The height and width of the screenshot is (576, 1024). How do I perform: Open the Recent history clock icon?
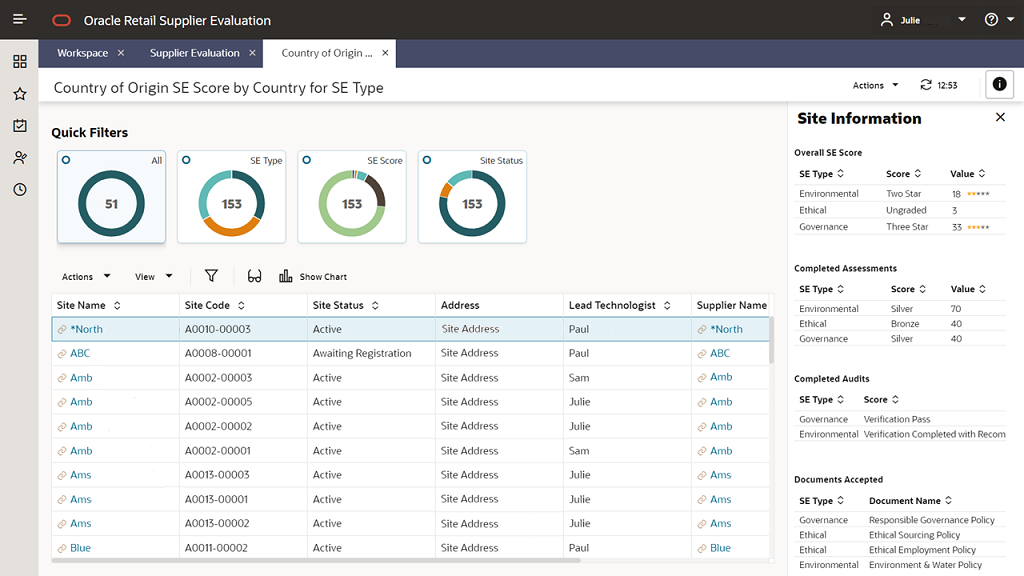click(x=19, y=189)
